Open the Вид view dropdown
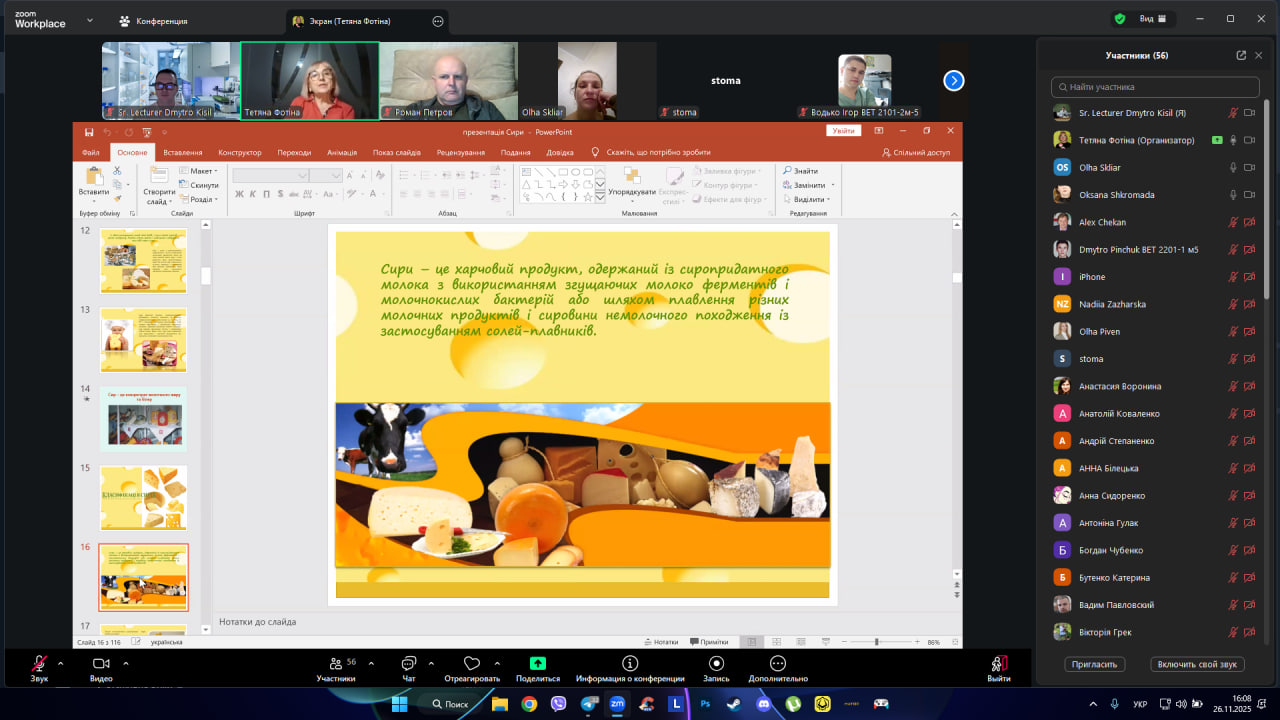Image resolution: width=1280 pixels, height=720 pixels. pos(1152,19)
